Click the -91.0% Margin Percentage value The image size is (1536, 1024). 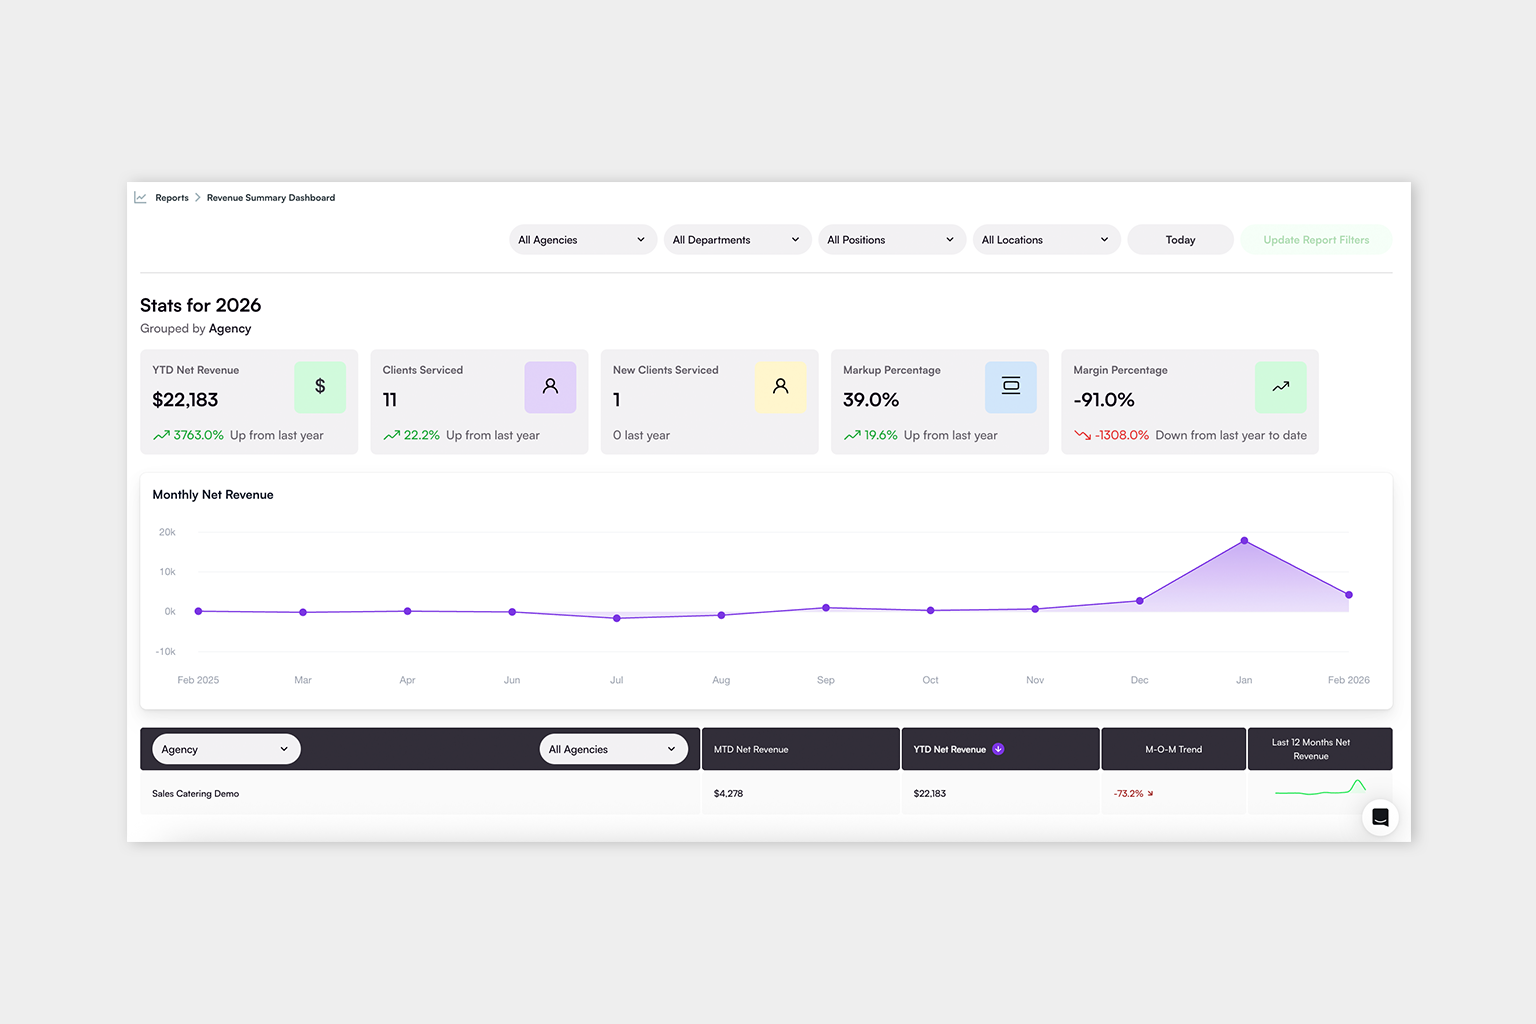pos(1104,400)
